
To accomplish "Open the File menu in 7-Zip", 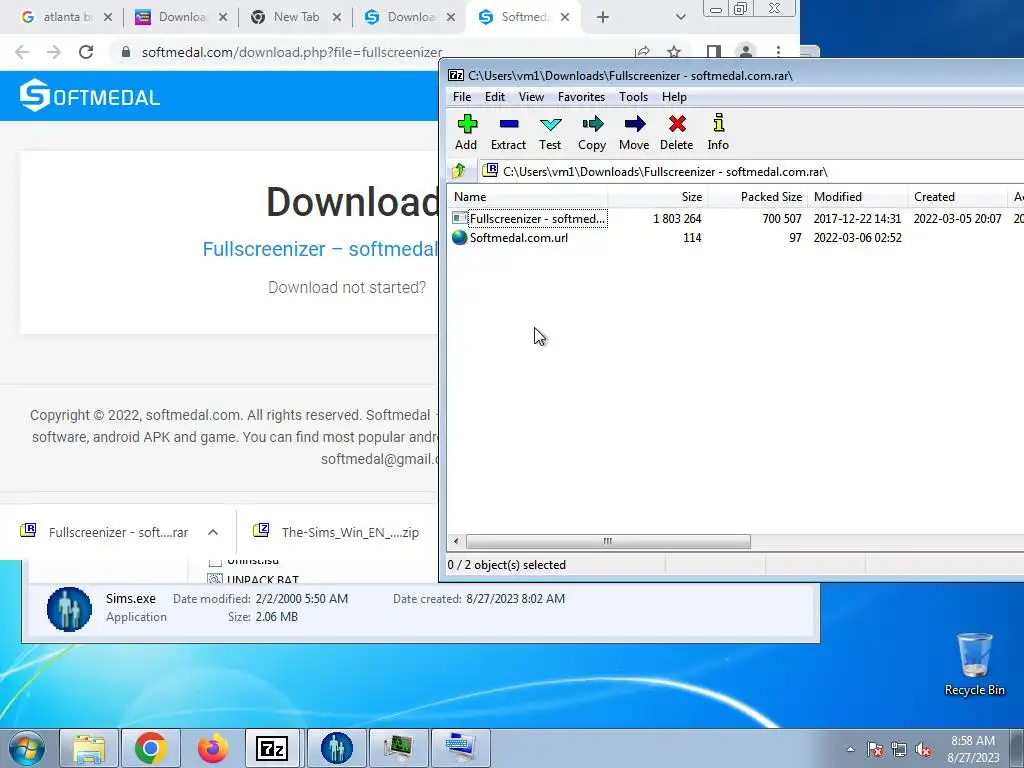I will (x=462, y=97).
